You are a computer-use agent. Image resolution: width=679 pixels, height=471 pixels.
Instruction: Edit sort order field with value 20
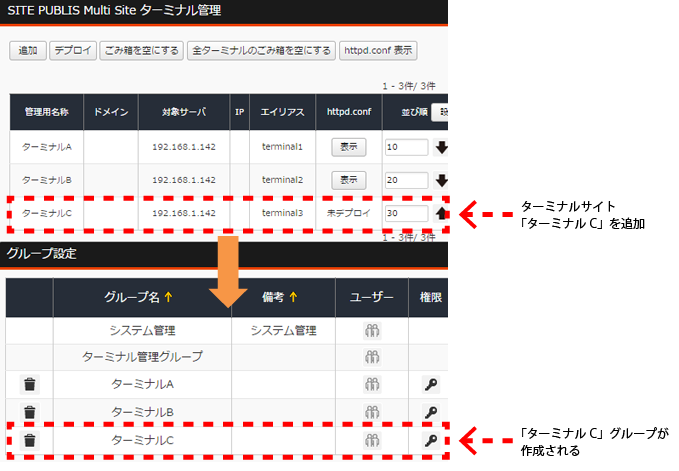(407, 180)
